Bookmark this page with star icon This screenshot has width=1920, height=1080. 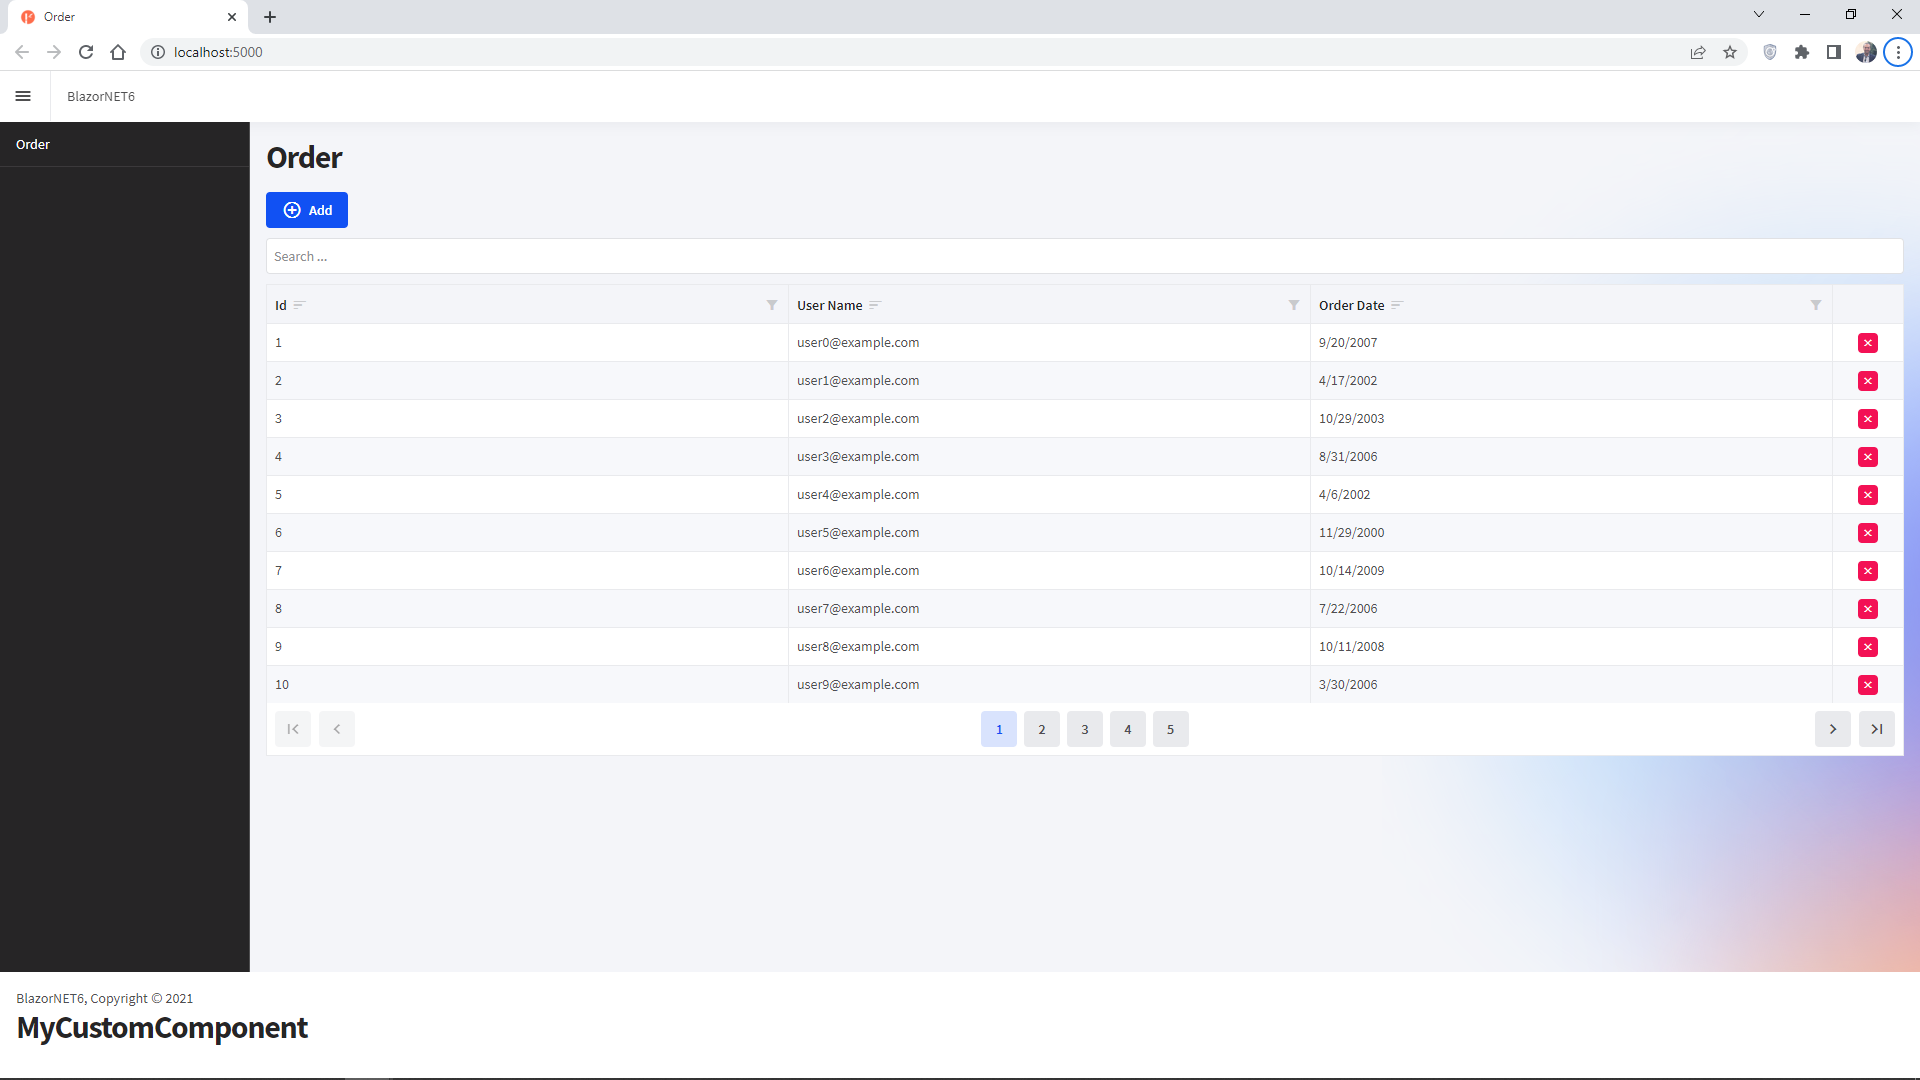tap(1730, 52)
